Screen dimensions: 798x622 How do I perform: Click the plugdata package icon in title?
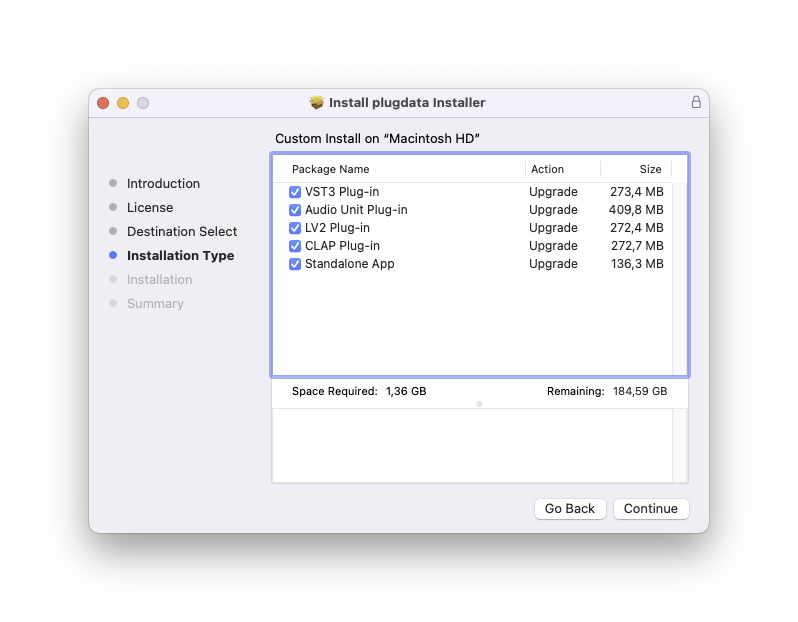[x=317, y=102]
